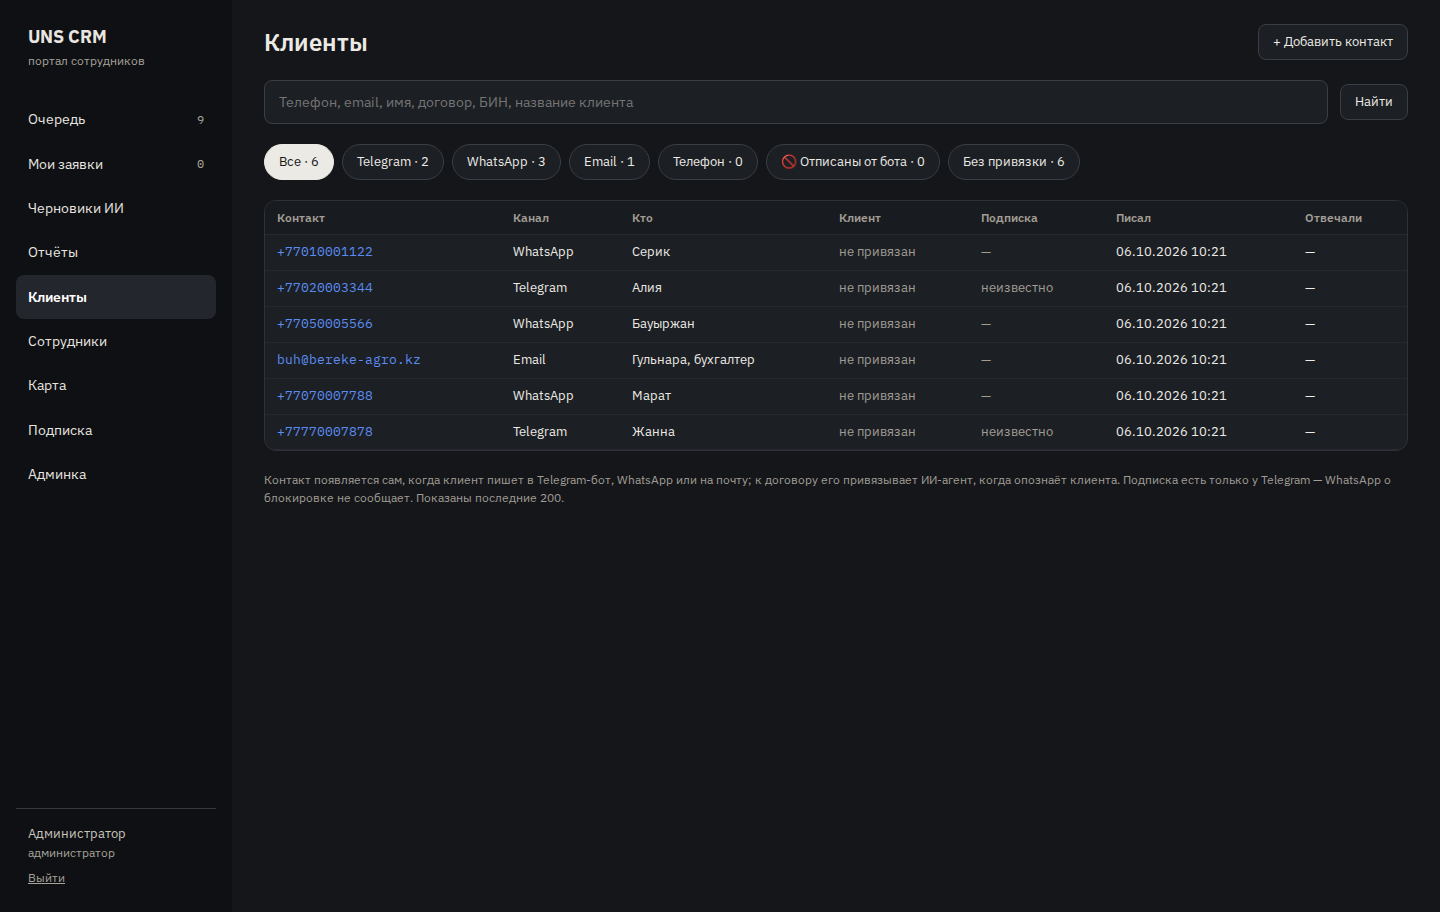Open the Очередь section in sidebar
1440x912 pixels.
click(116, 120)
